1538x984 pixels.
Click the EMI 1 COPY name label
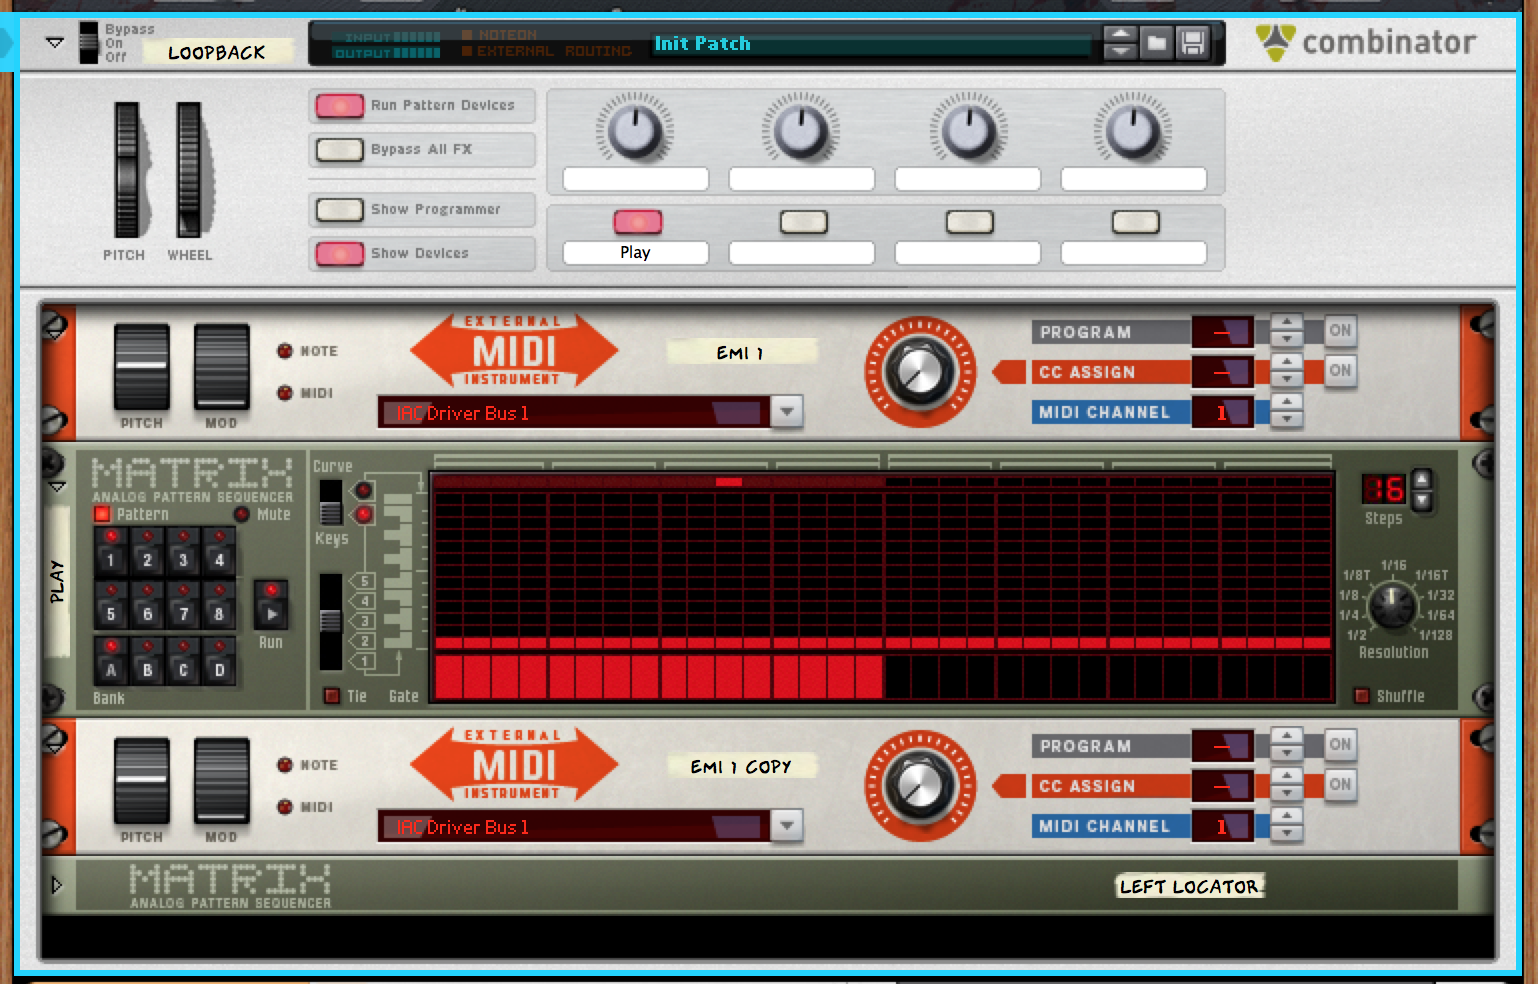coord(741,766)
